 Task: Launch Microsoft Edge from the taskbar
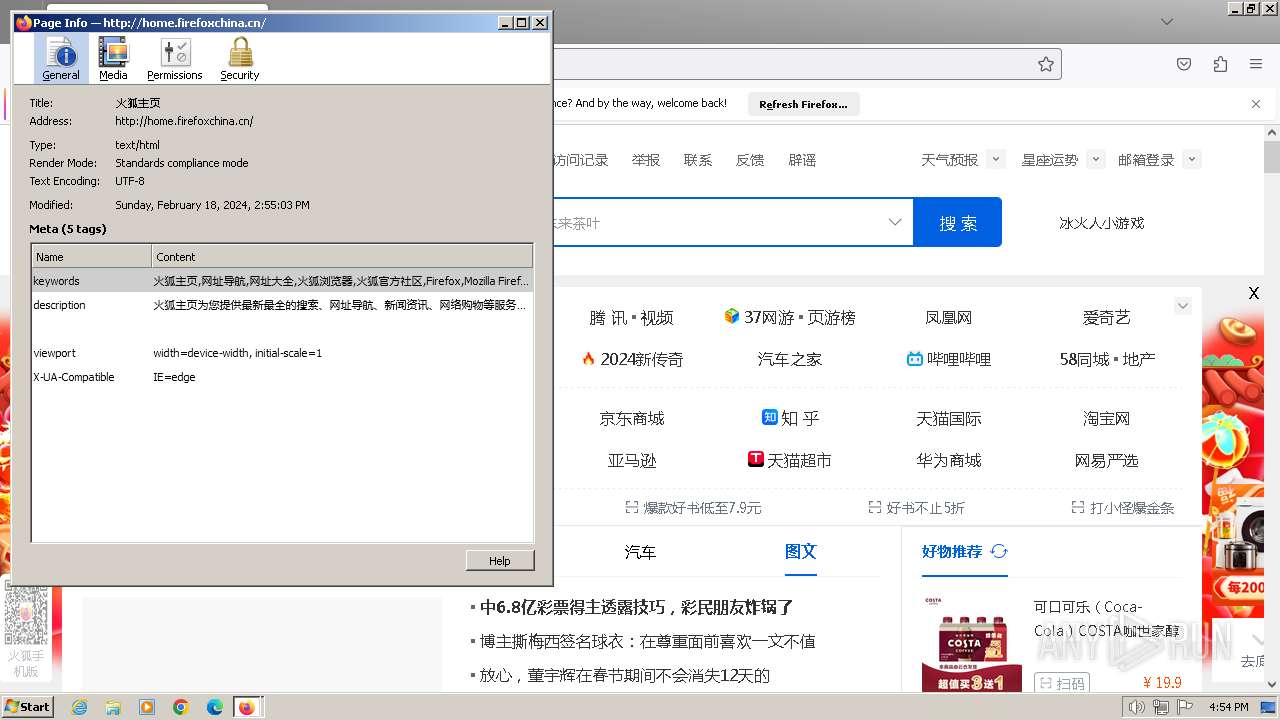pyautogui.click(x=215, y=707)
